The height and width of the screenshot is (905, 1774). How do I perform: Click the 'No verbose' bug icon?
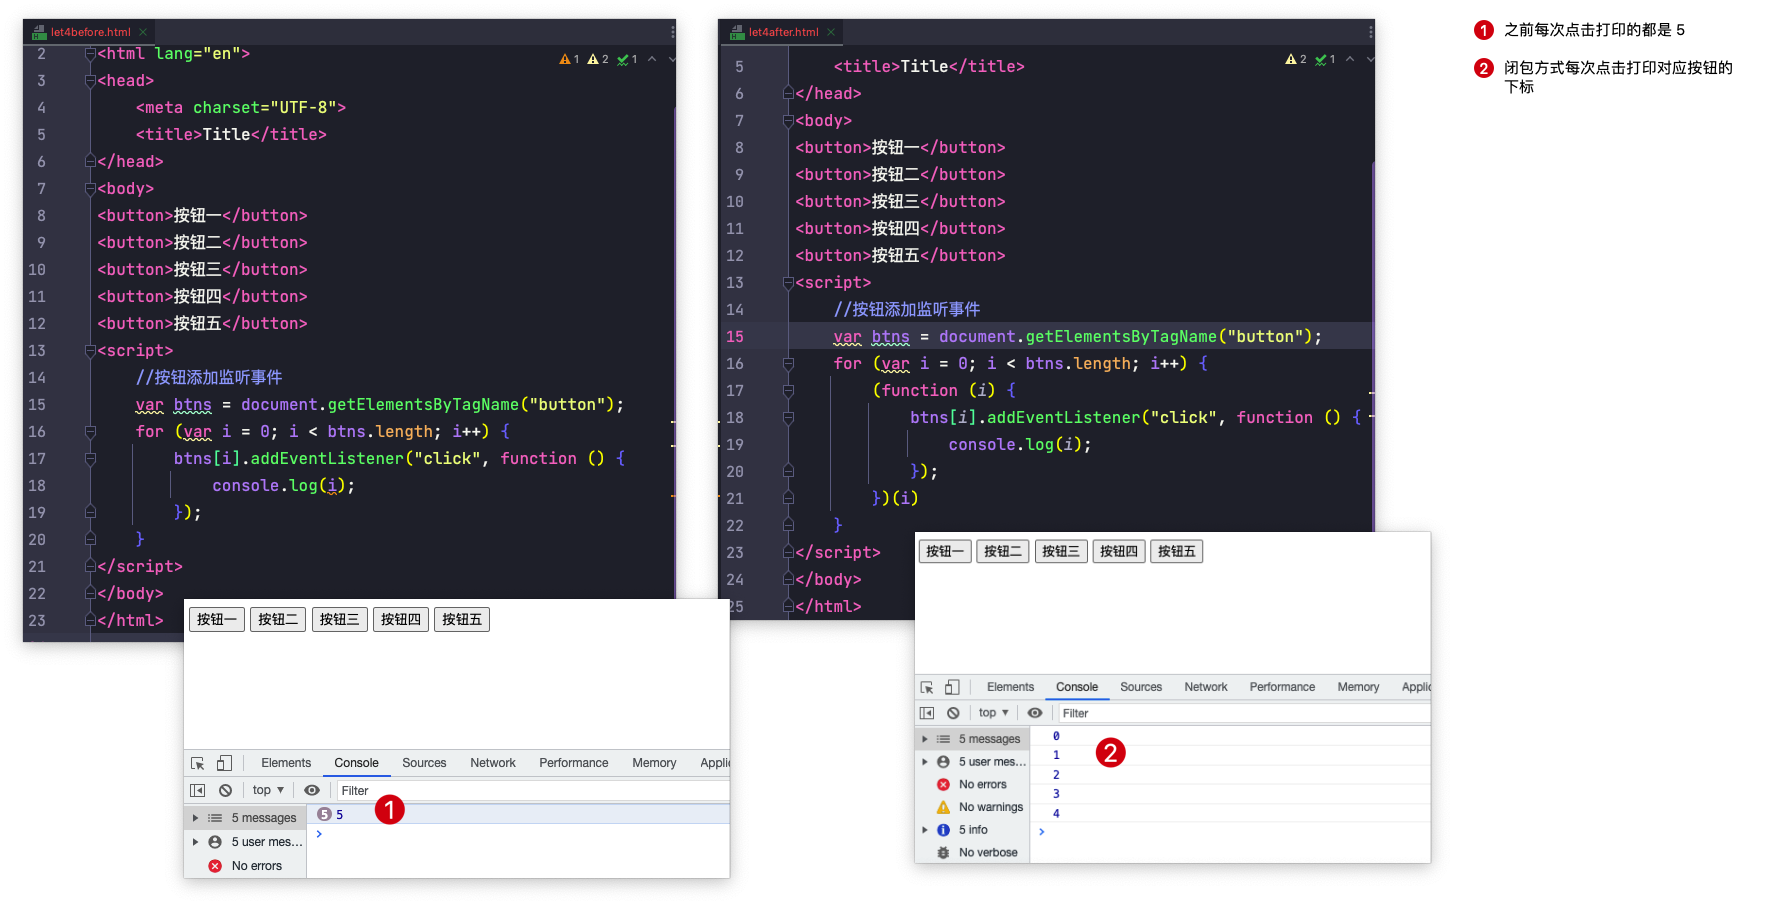pyautogui.click(x=943, y=853)
